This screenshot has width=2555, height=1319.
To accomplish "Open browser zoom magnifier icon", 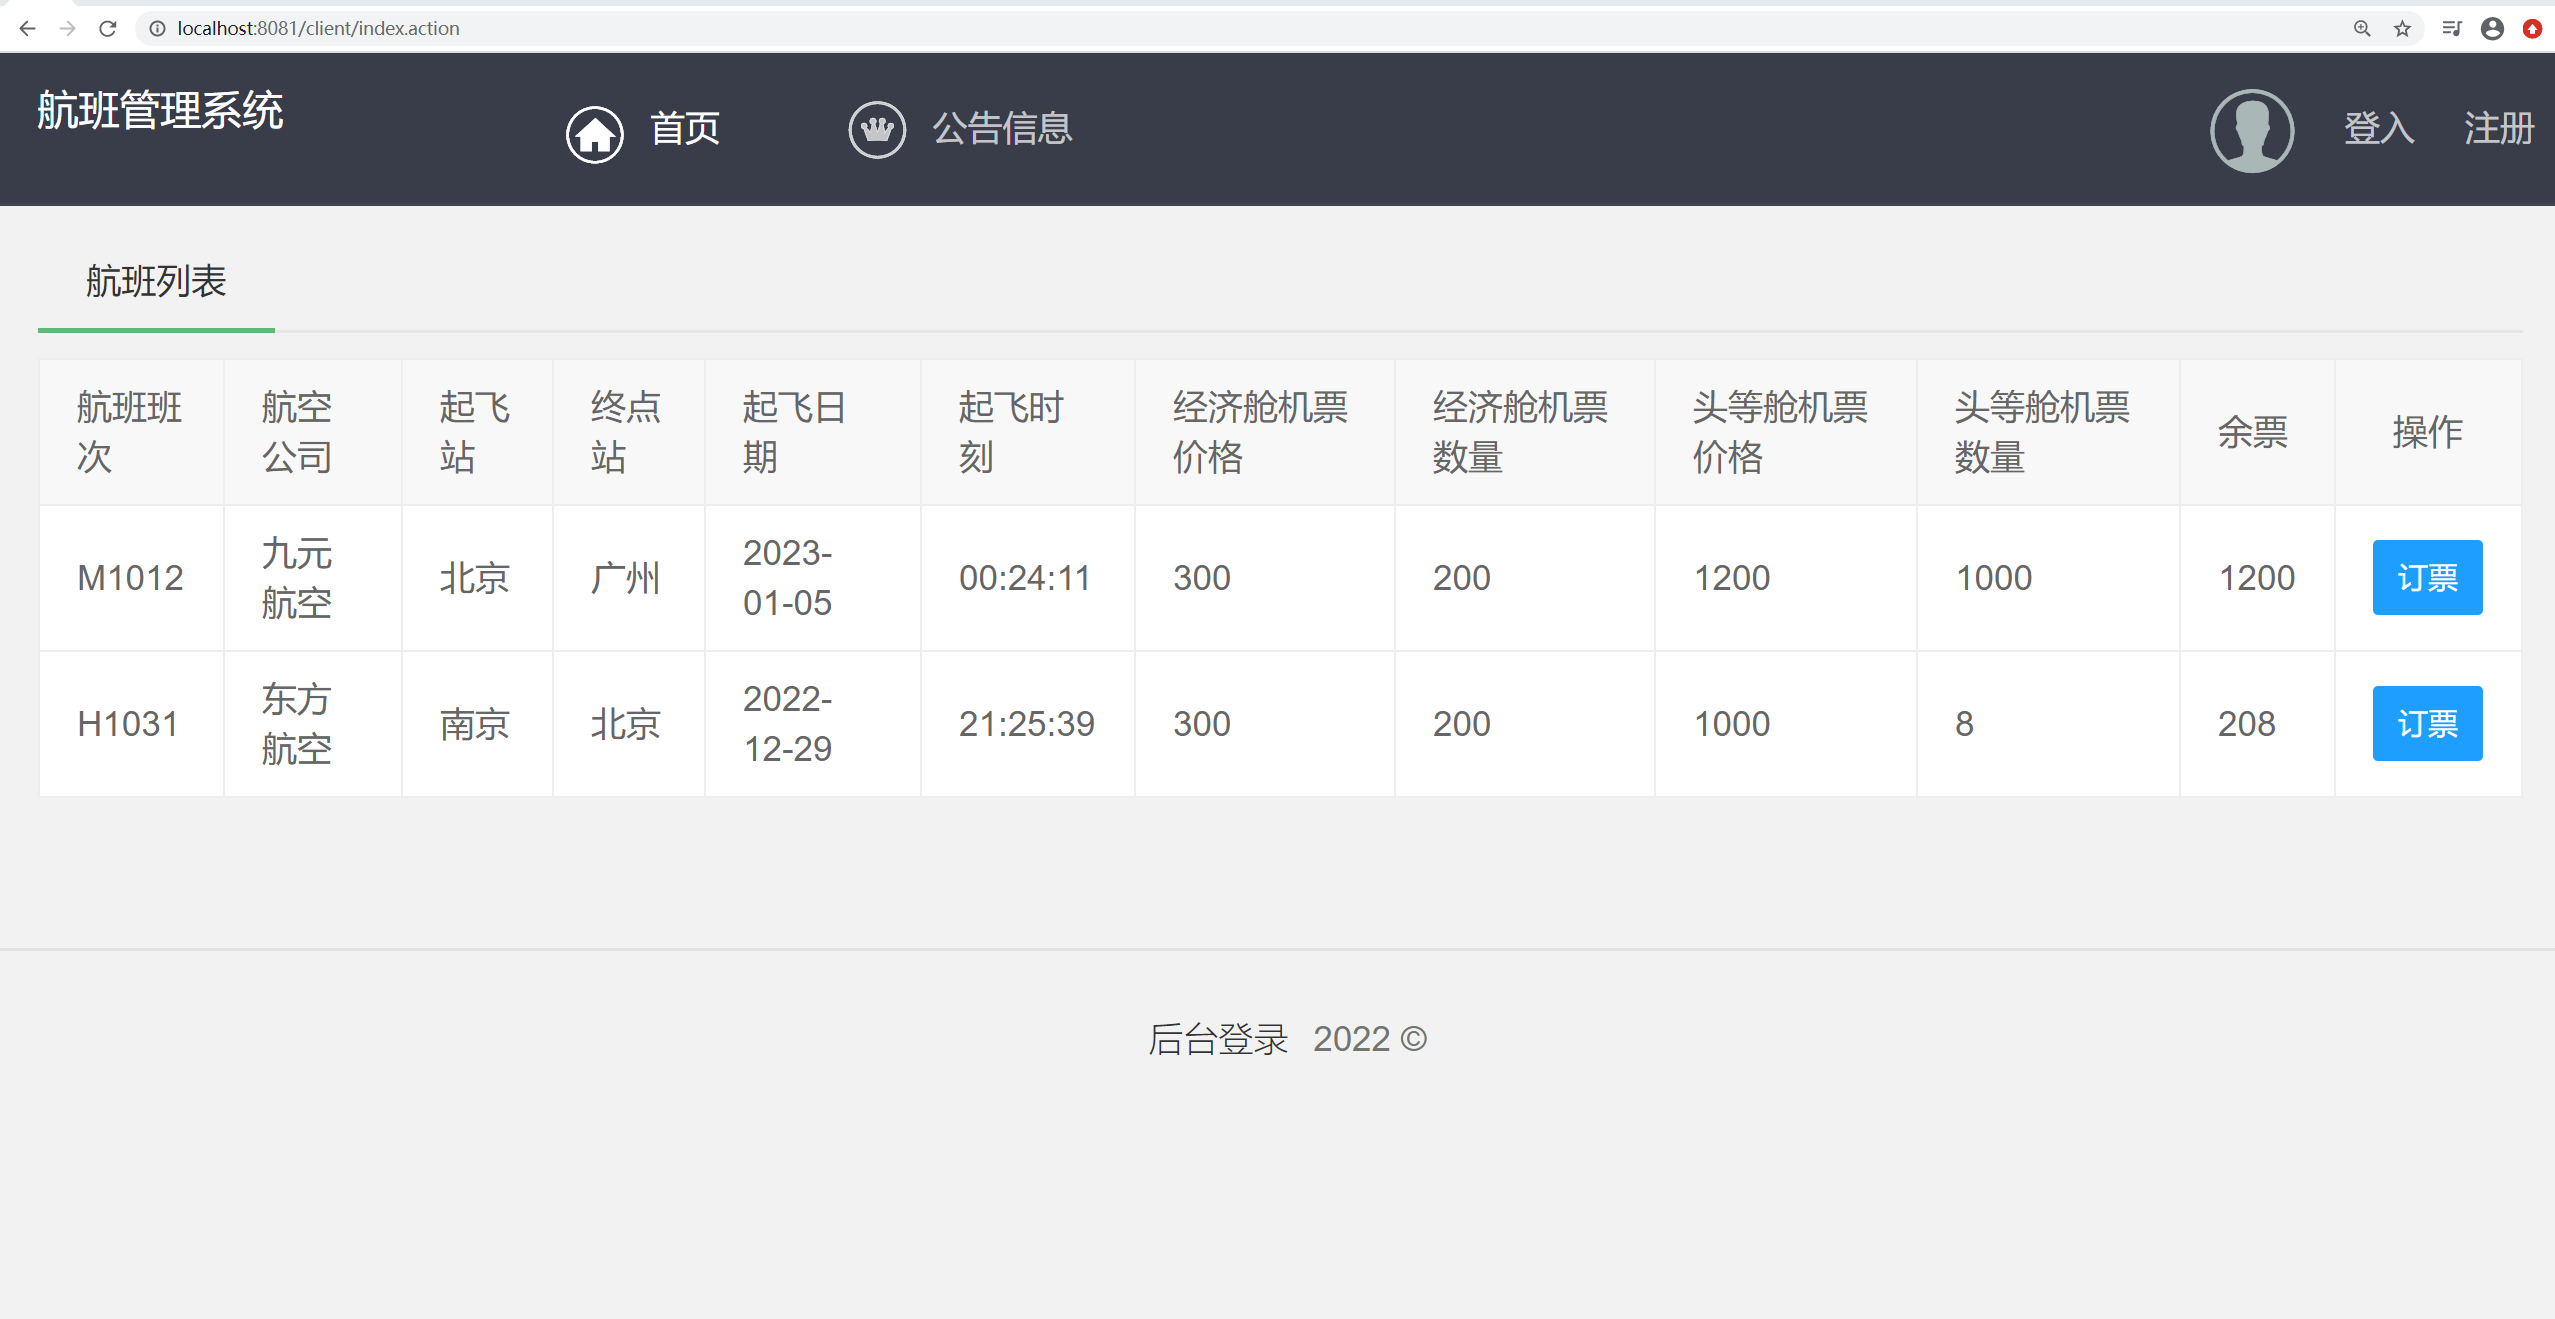I will 2362,28.
